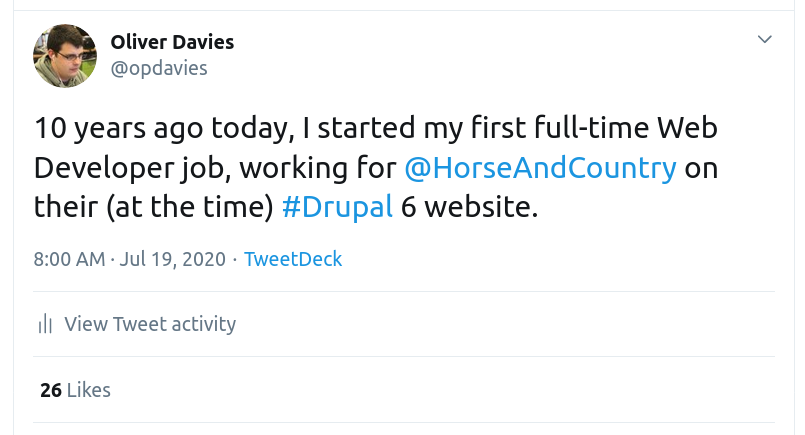Click the @opdavies handle
This screenshot has width=805, height=435.
(x=158, y=68)
